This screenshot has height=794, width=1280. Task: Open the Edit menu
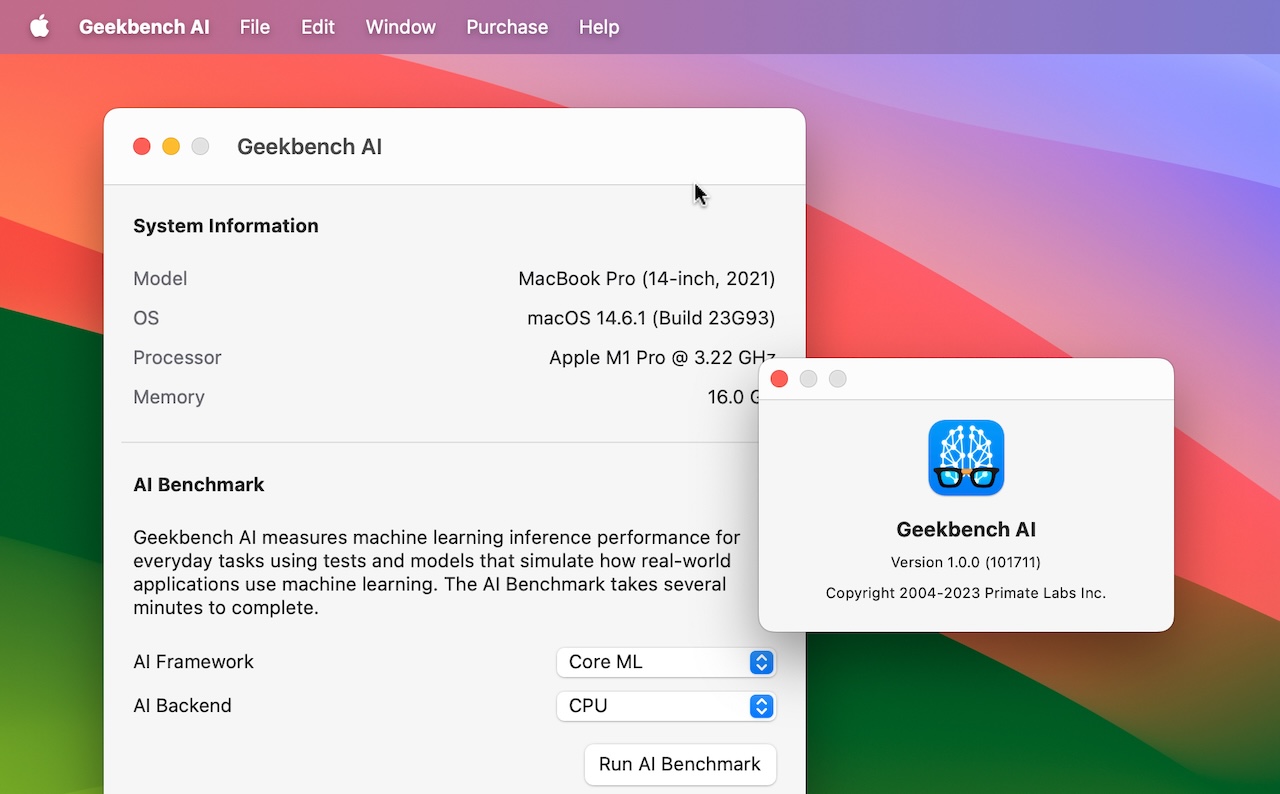[318, 27]
